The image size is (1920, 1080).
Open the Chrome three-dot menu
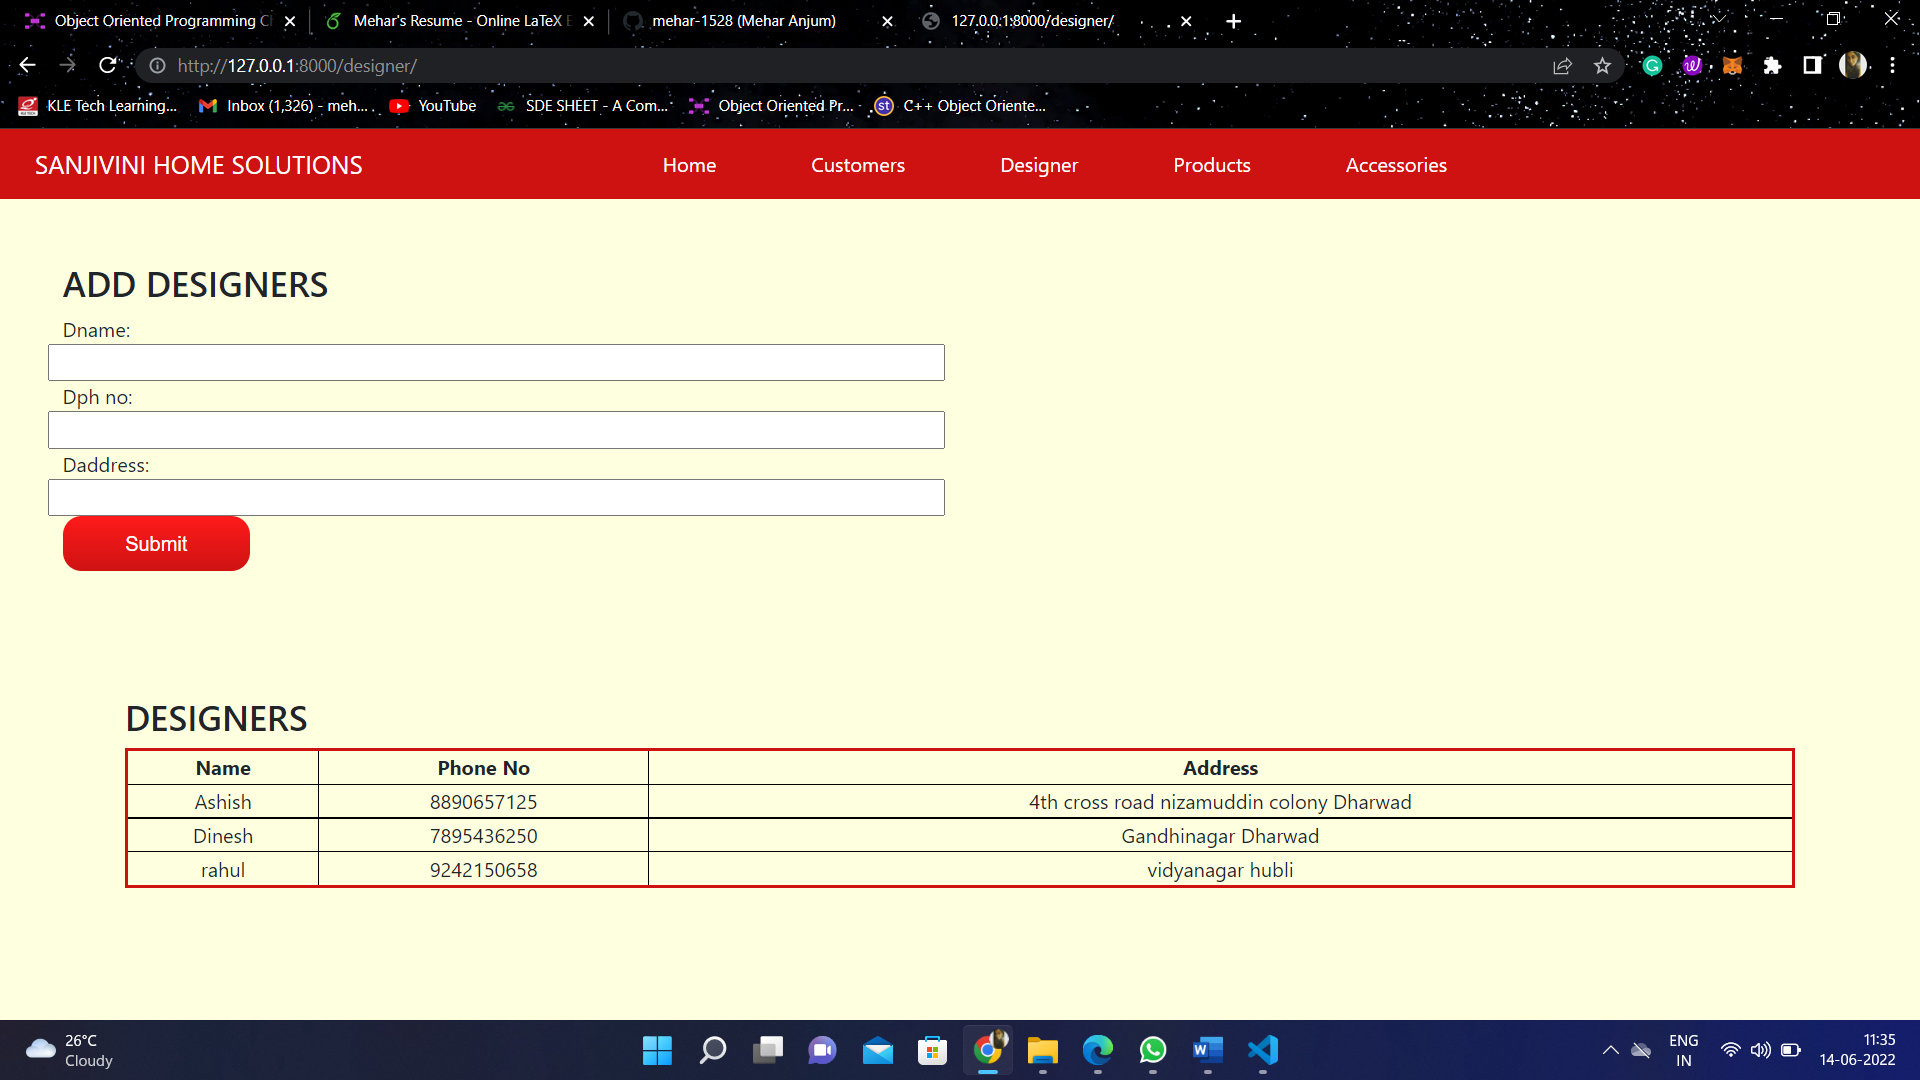(1893, 65)
